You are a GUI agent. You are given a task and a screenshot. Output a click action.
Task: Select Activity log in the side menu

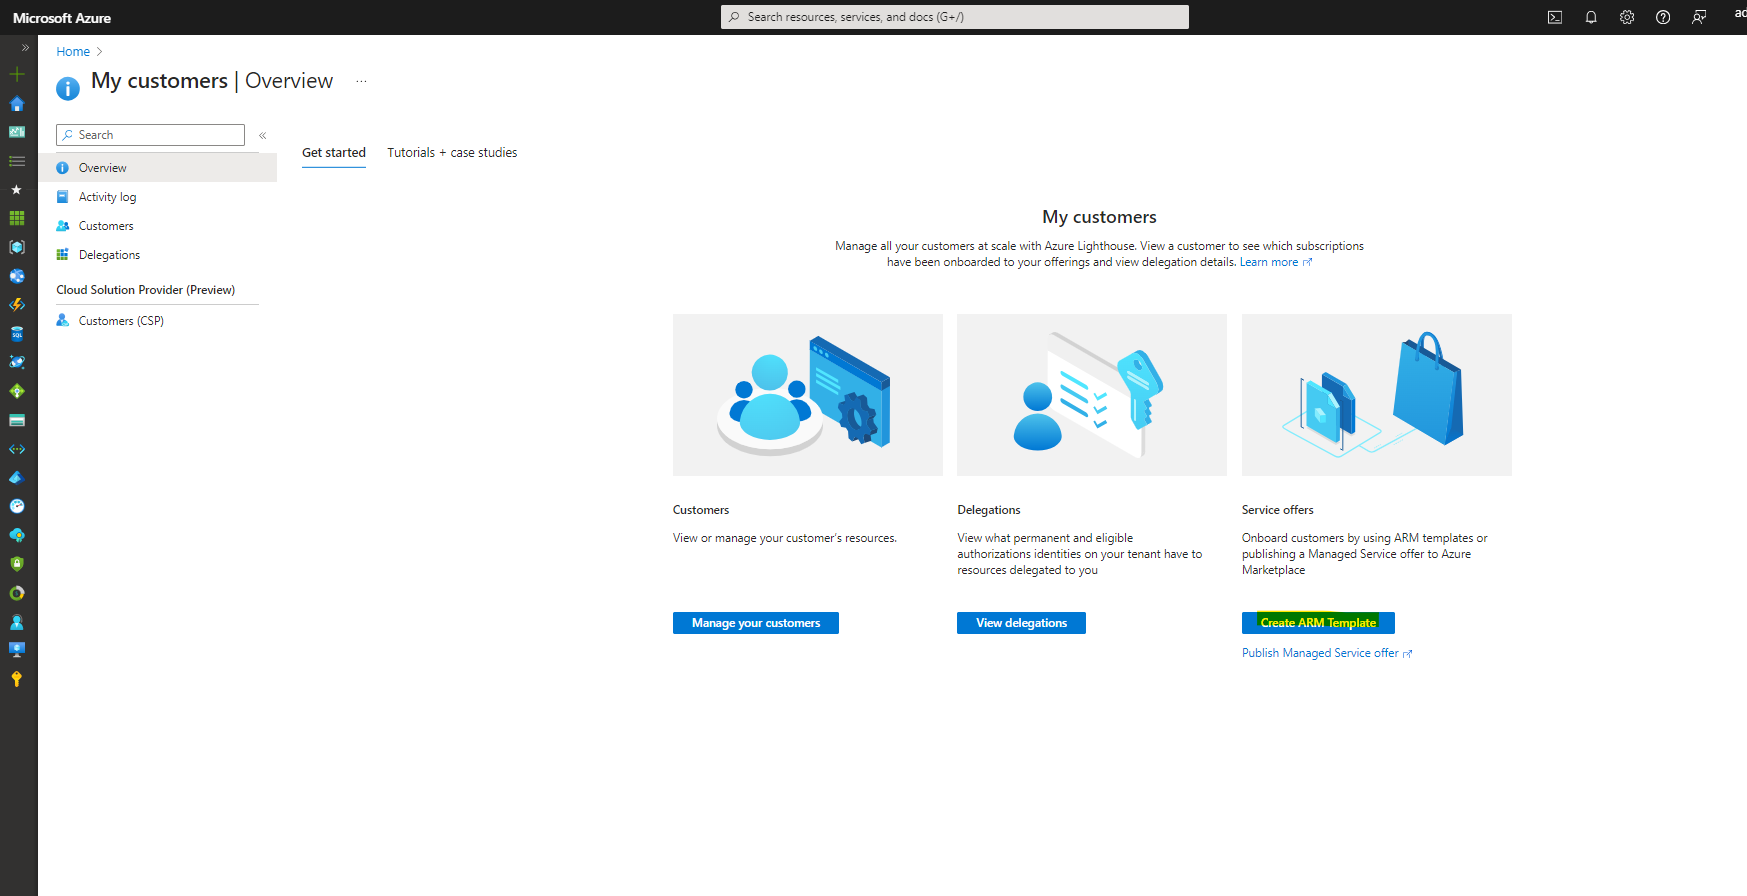point(107,197)
